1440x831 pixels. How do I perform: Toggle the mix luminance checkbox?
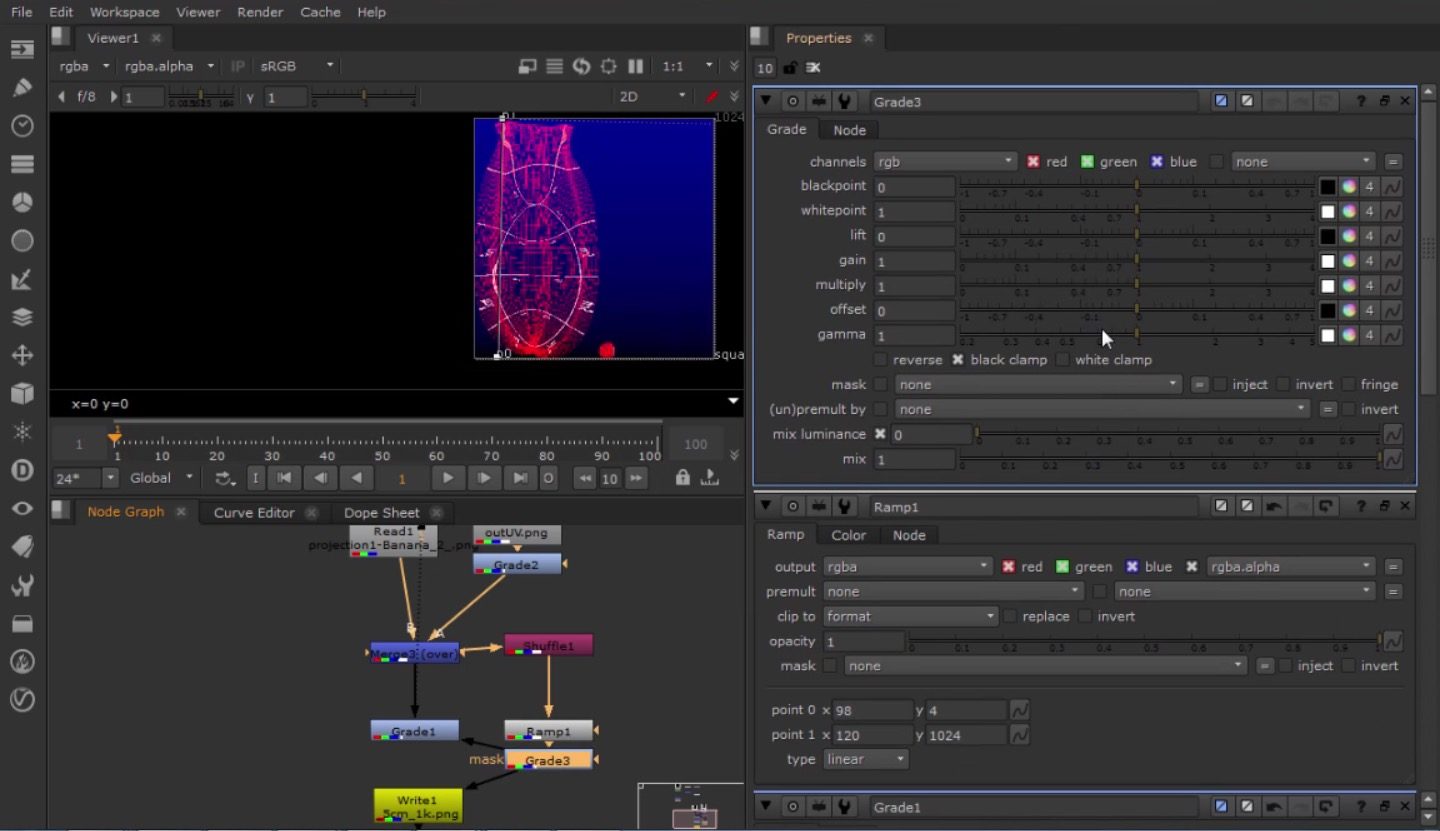click(x=880, y=434)
